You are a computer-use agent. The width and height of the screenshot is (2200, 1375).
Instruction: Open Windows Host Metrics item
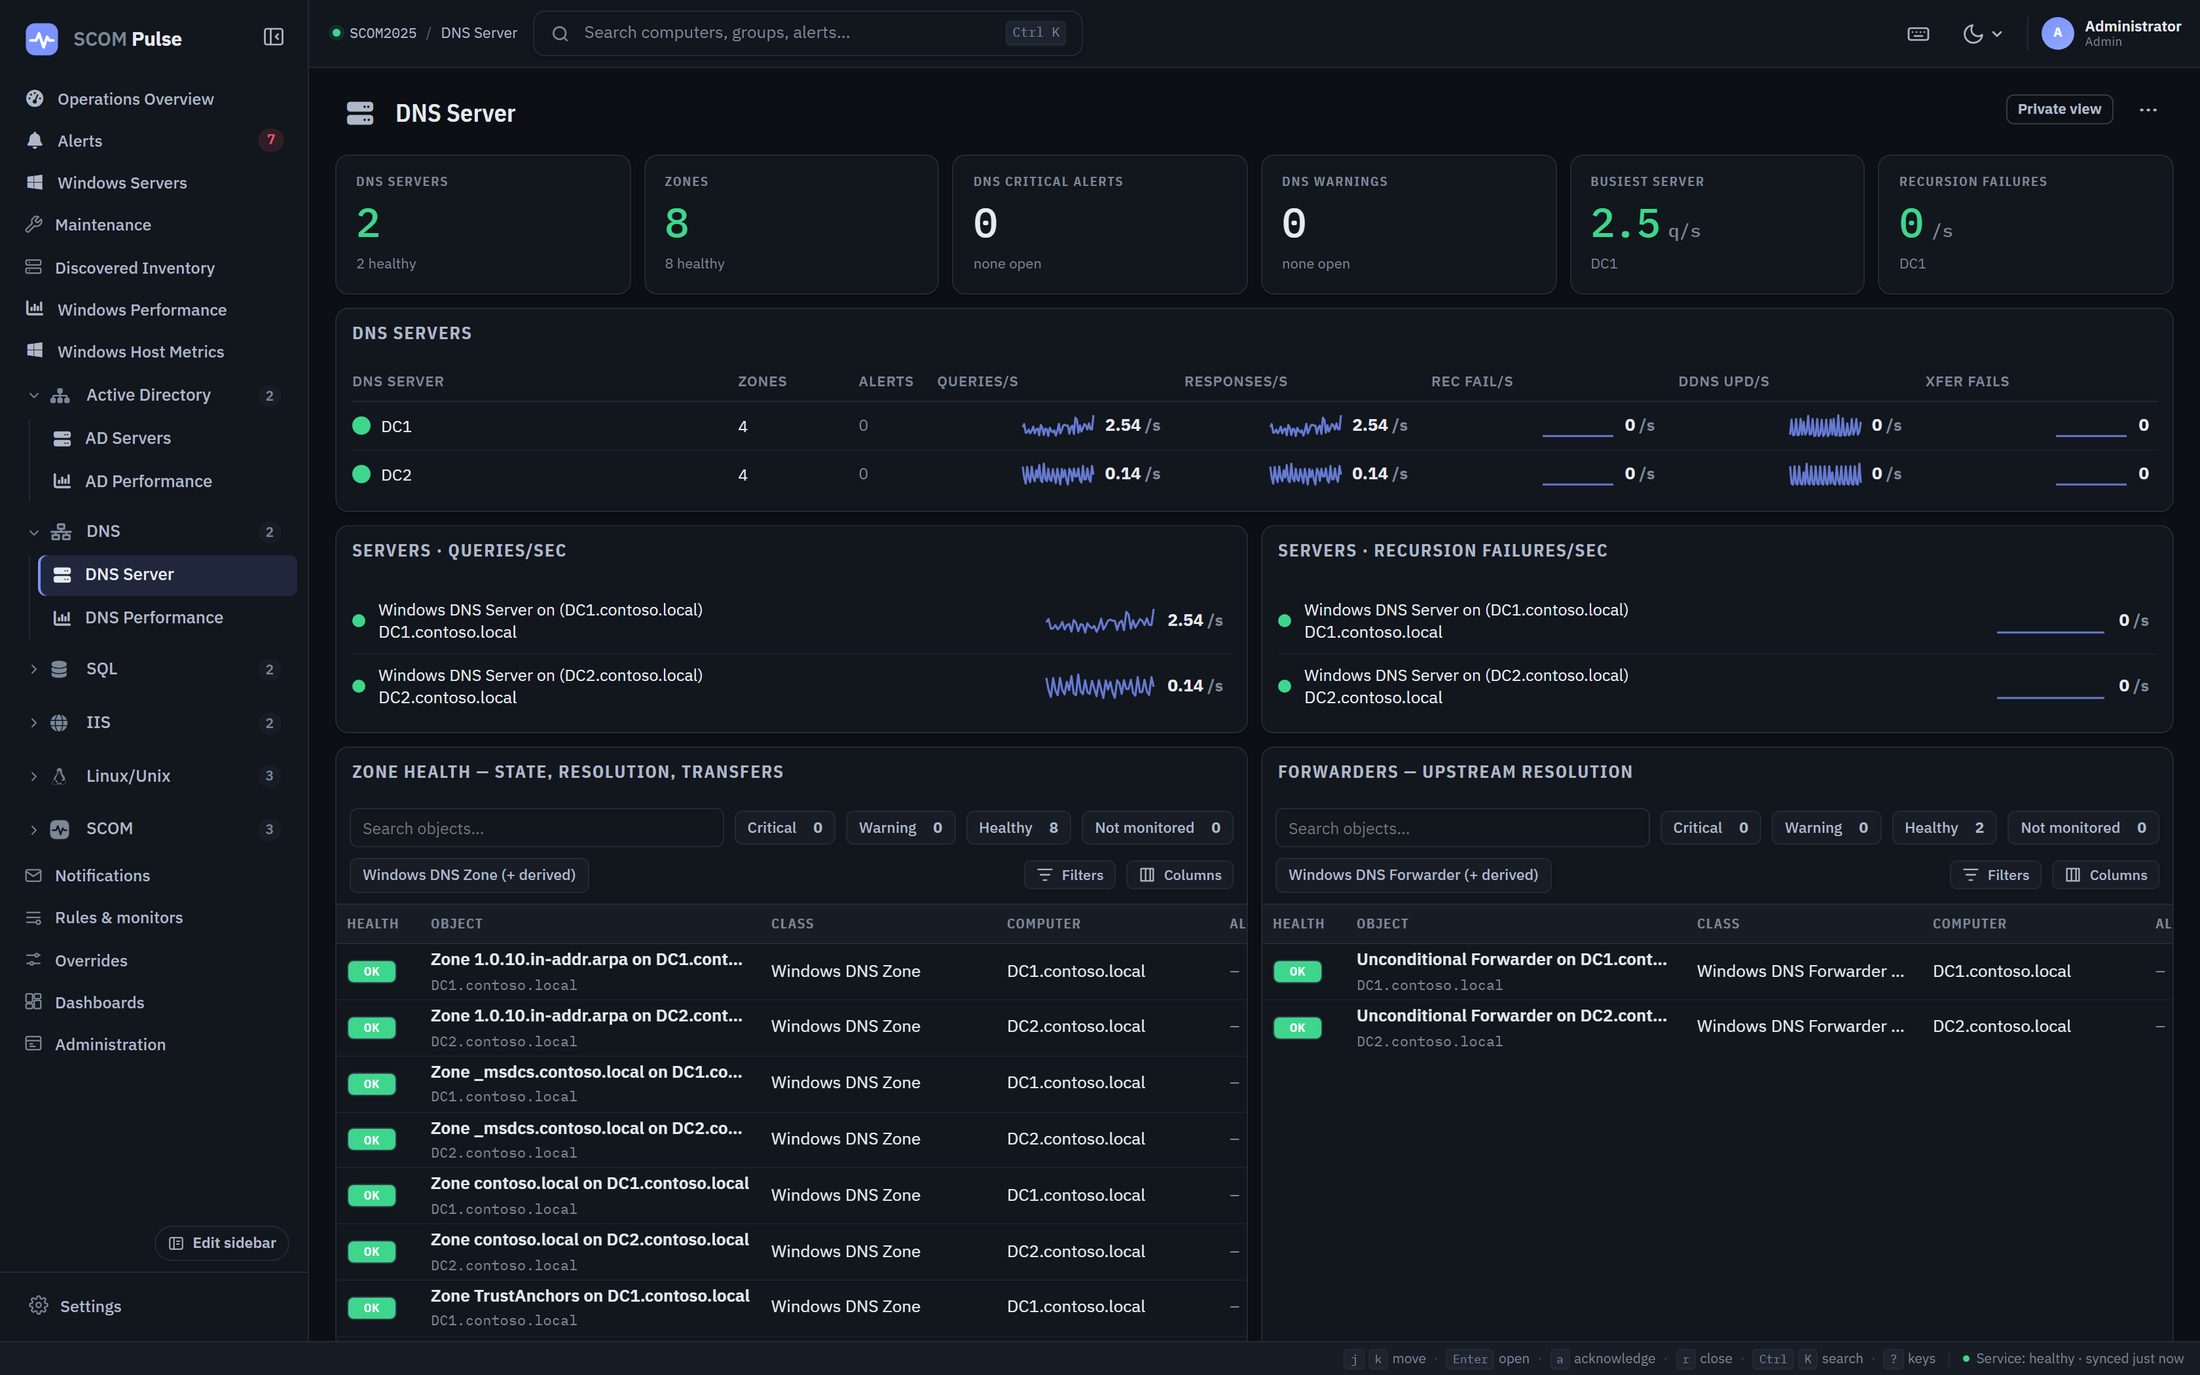click(140, 352)
